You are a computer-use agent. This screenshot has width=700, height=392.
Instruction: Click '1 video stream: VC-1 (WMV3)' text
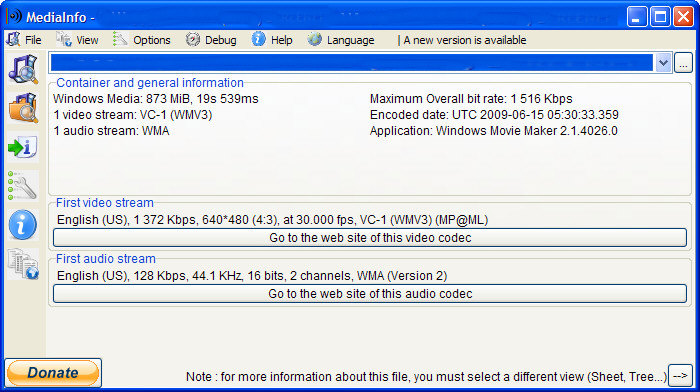(x=133, y=115)
